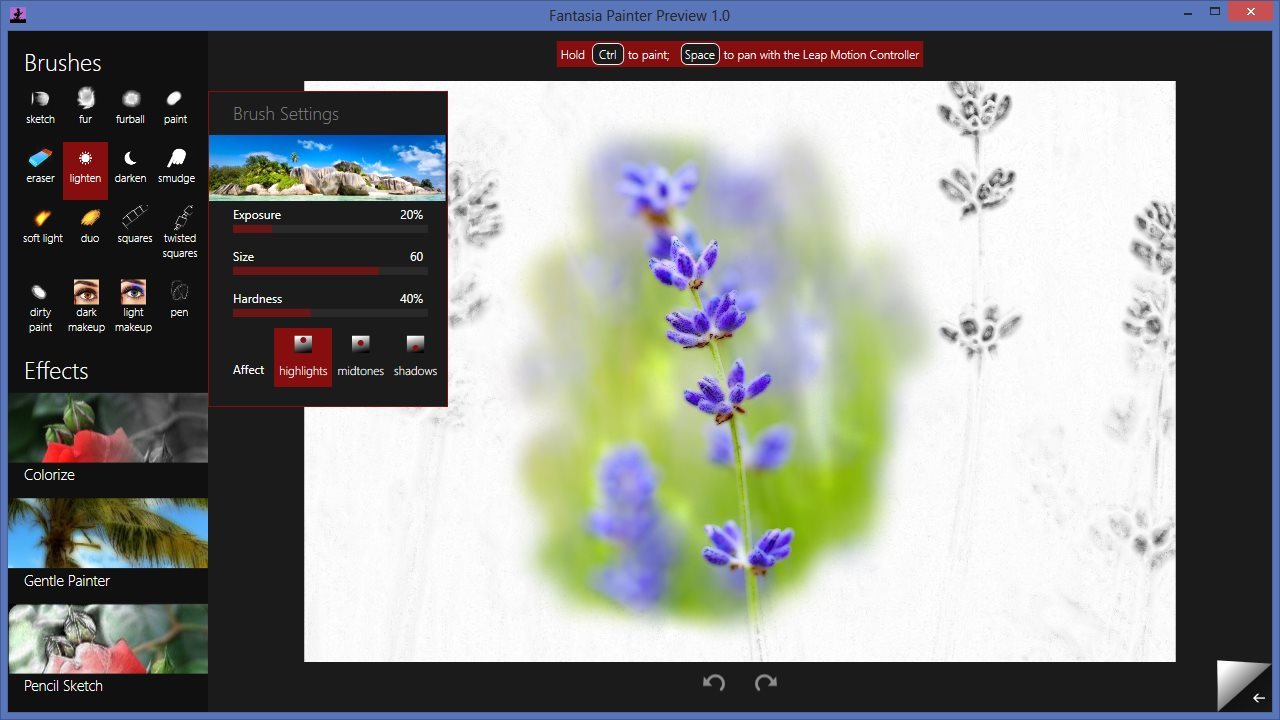Set Affect to highlights
This screenshot has height=720, width=1280.
pyautogui.click(x=303, y=357)
